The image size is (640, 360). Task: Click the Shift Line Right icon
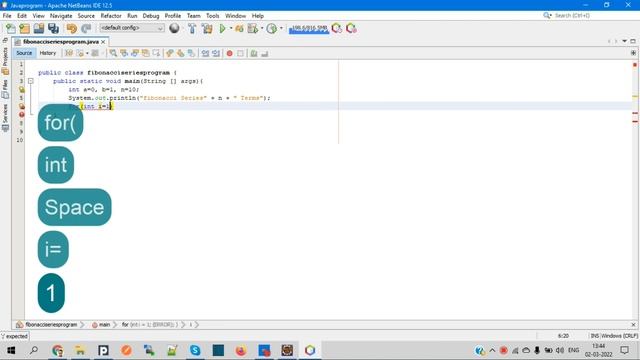(216, 53)
